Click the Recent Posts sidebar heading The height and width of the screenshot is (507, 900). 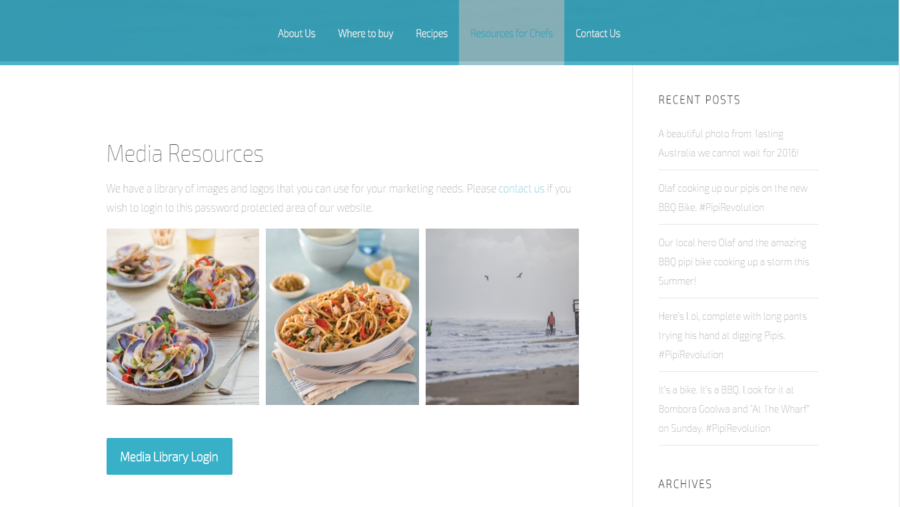(x=699, y=100)
